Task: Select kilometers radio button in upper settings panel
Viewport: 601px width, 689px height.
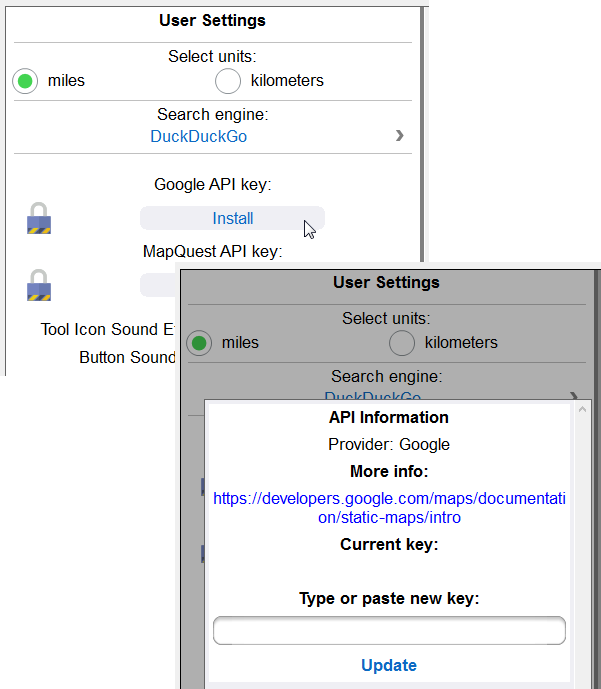Action: [x=228, y=81]
